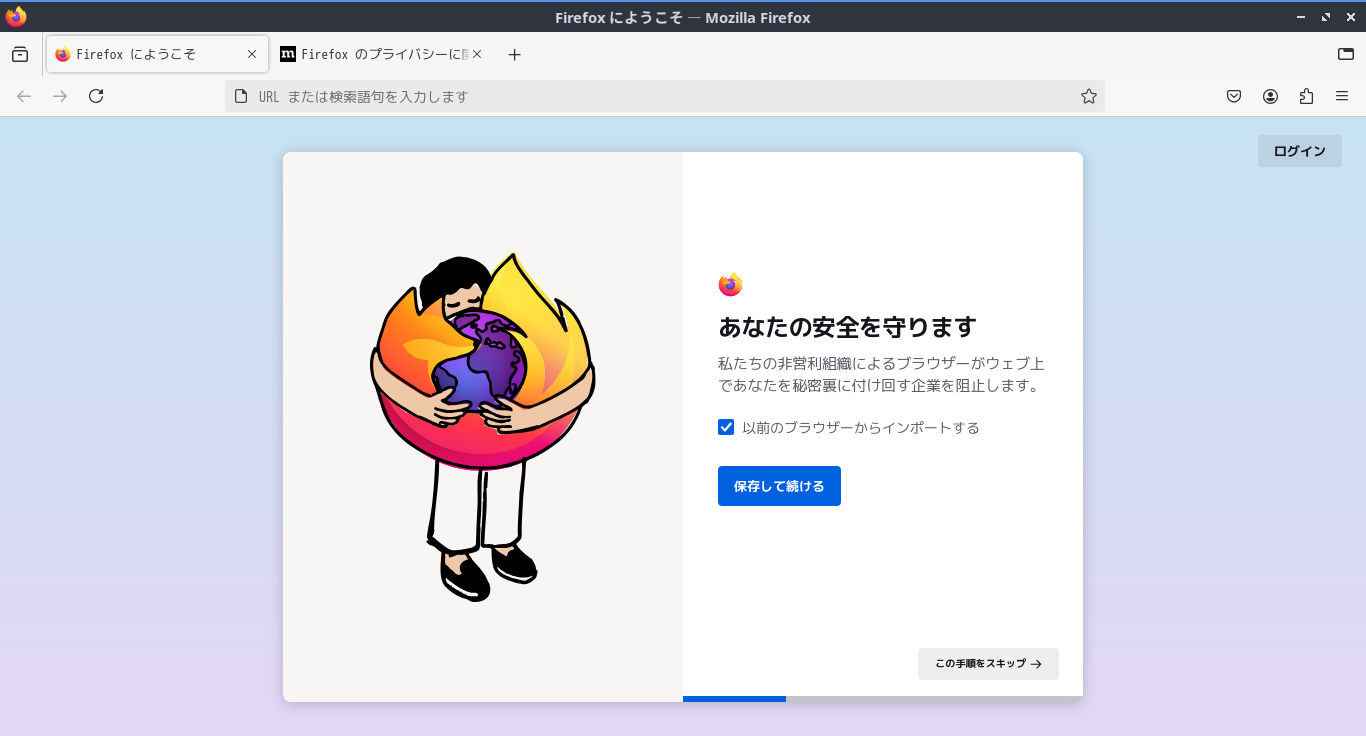Click the Firefox logo in title bar
Image resolution: width=1366 pixels, height=736 pixels.
click(x=16, y=17)
